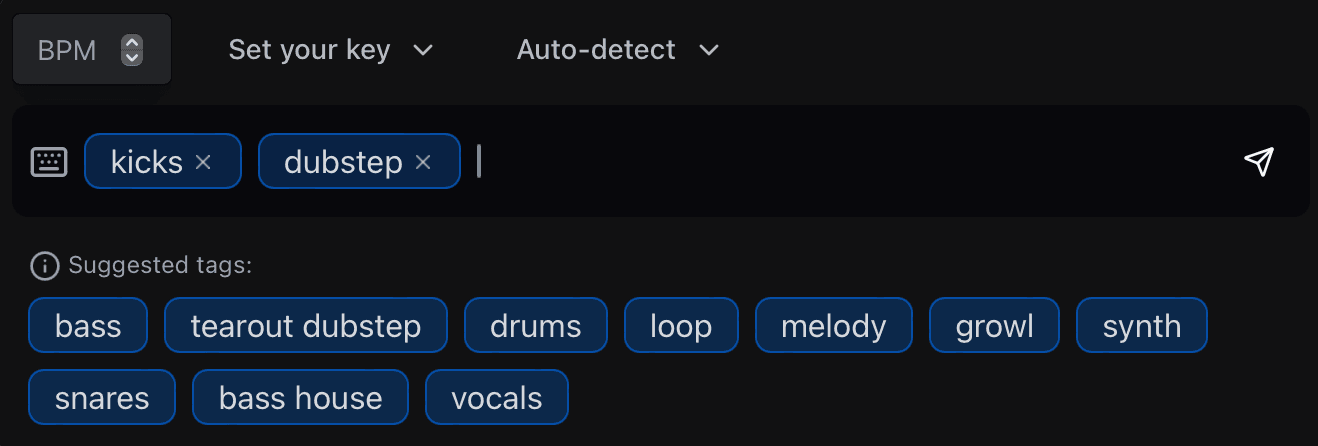
Task: Select the snares suggested tag
Action: pos(102,398)
